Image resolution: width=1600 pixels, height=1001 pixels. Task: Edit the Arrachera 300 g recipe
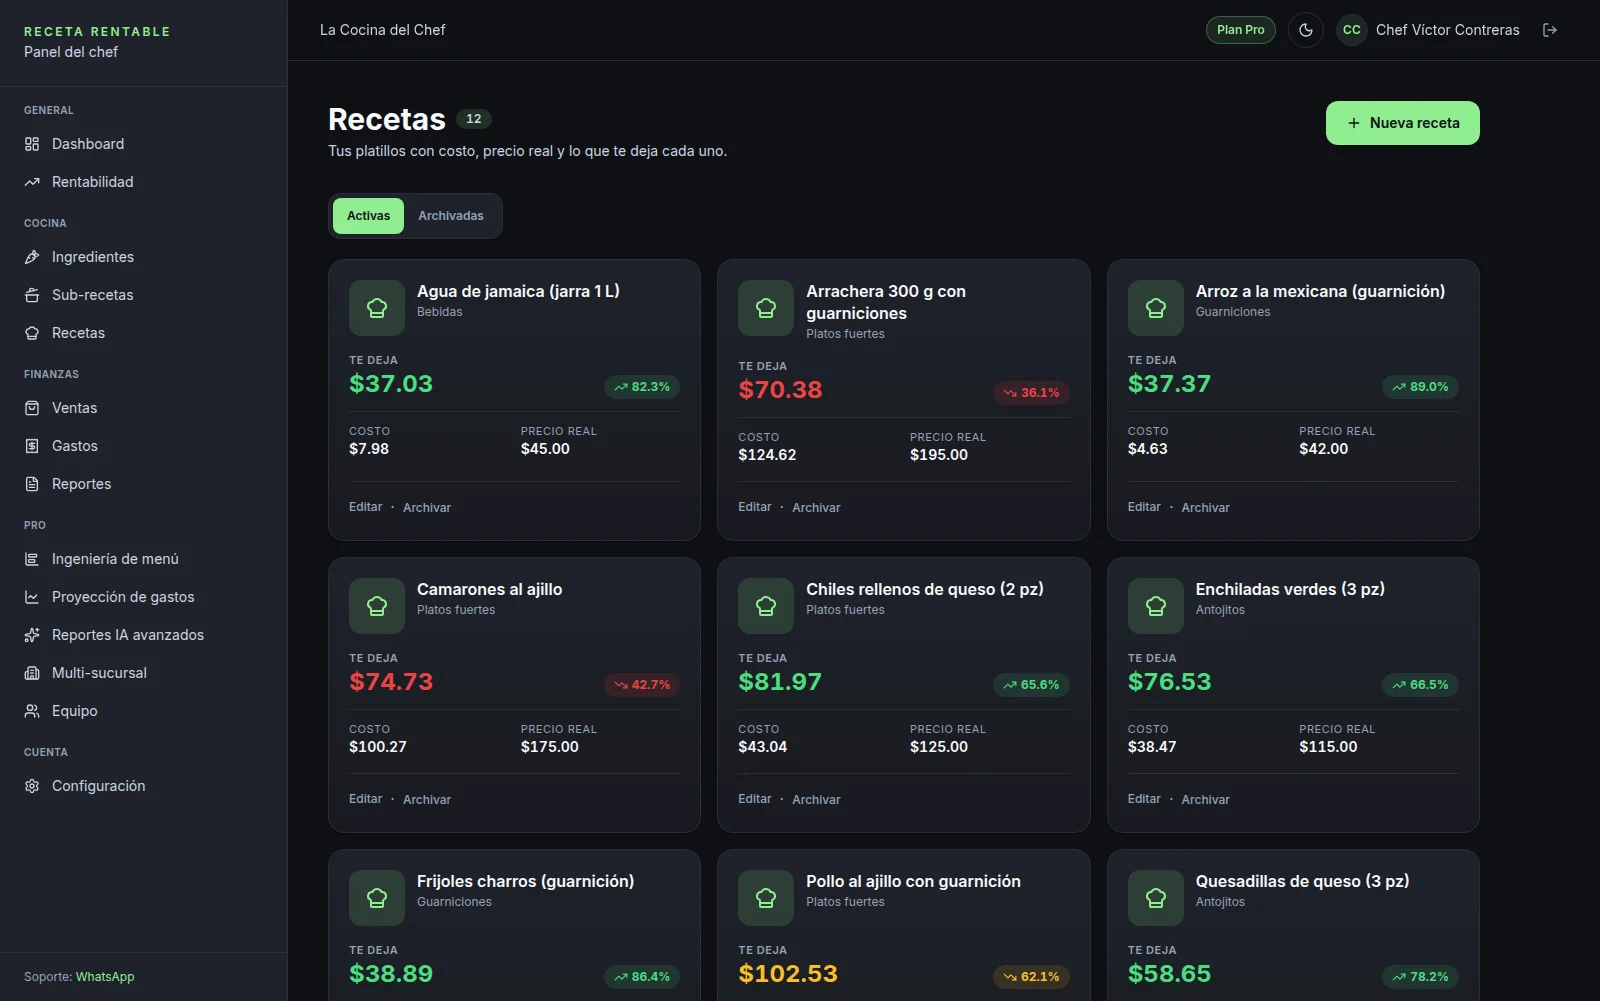[755, 507]
